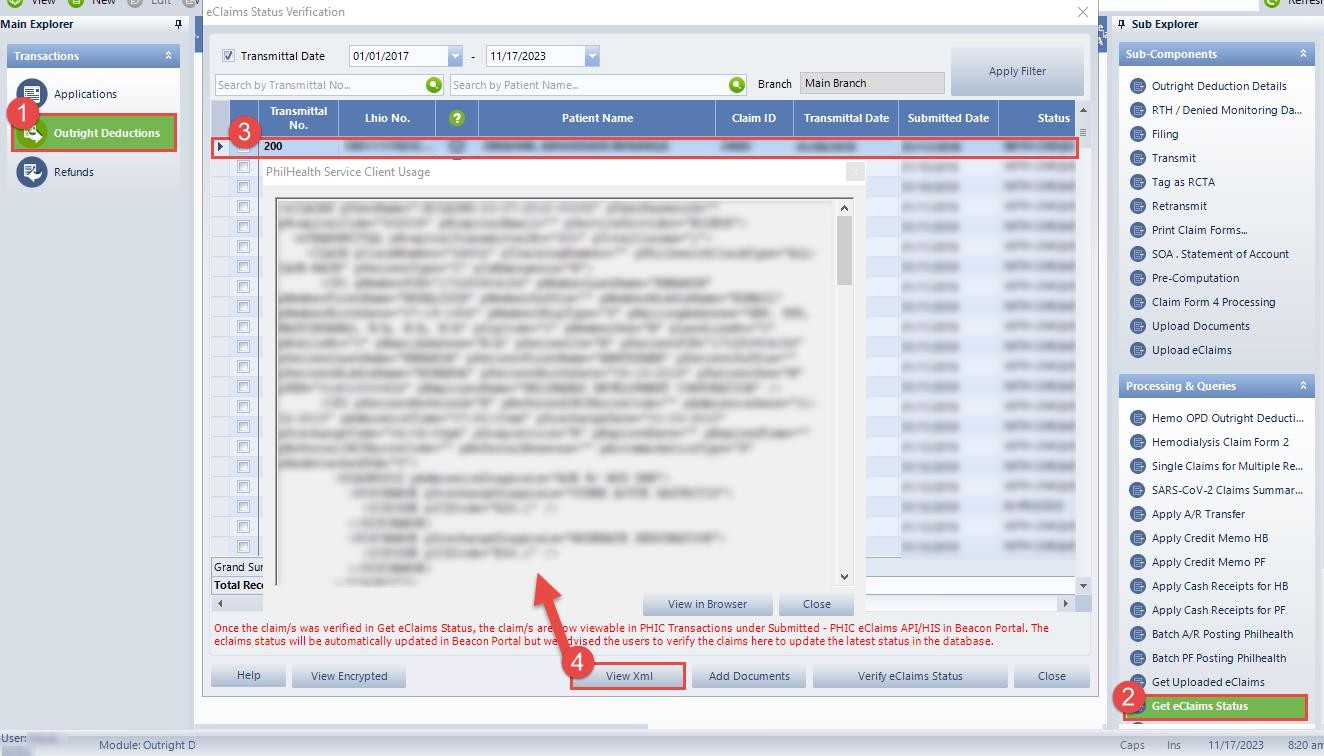Click the Applications icon in Transactions
The height and width of the screenshot is (756, 1324).
32,94
